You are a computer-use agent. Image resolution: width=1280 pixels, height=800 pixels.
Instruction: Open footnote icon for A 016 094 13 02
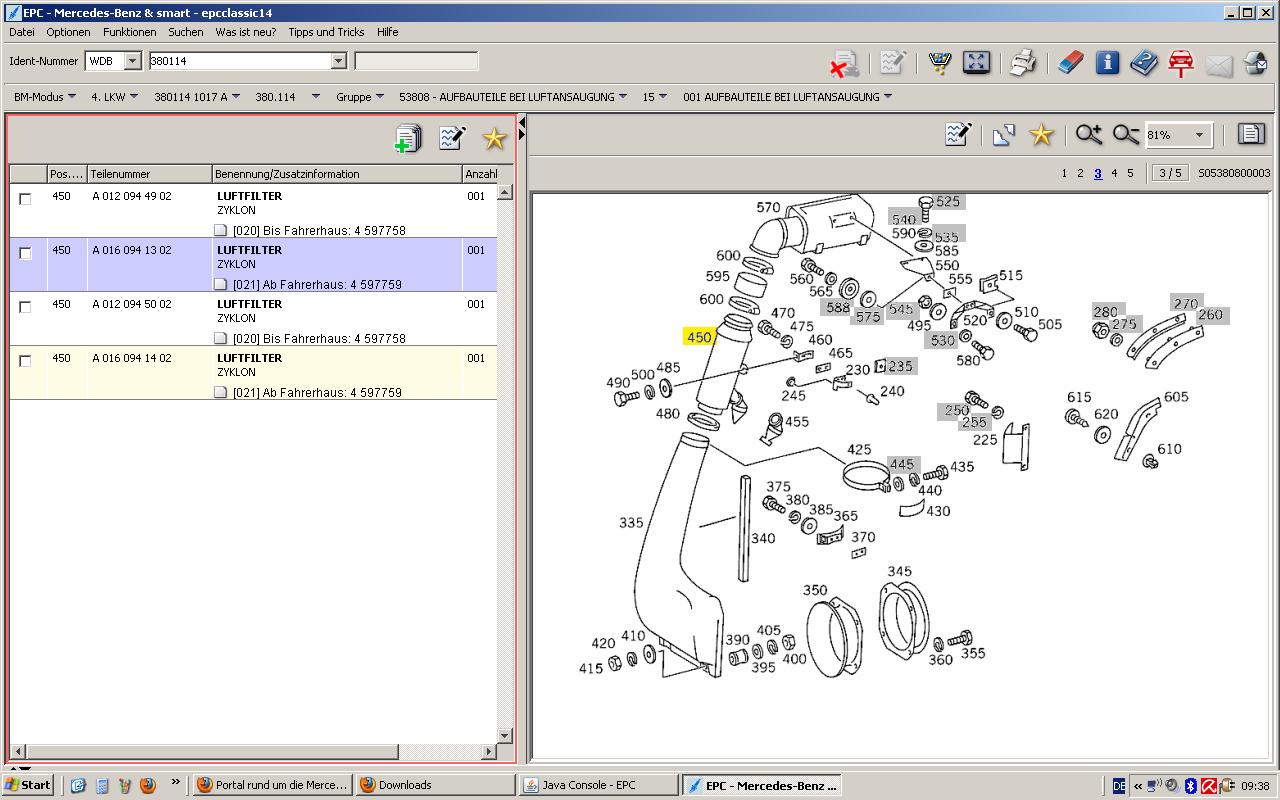pyautogui.click(x=221, y=284)
